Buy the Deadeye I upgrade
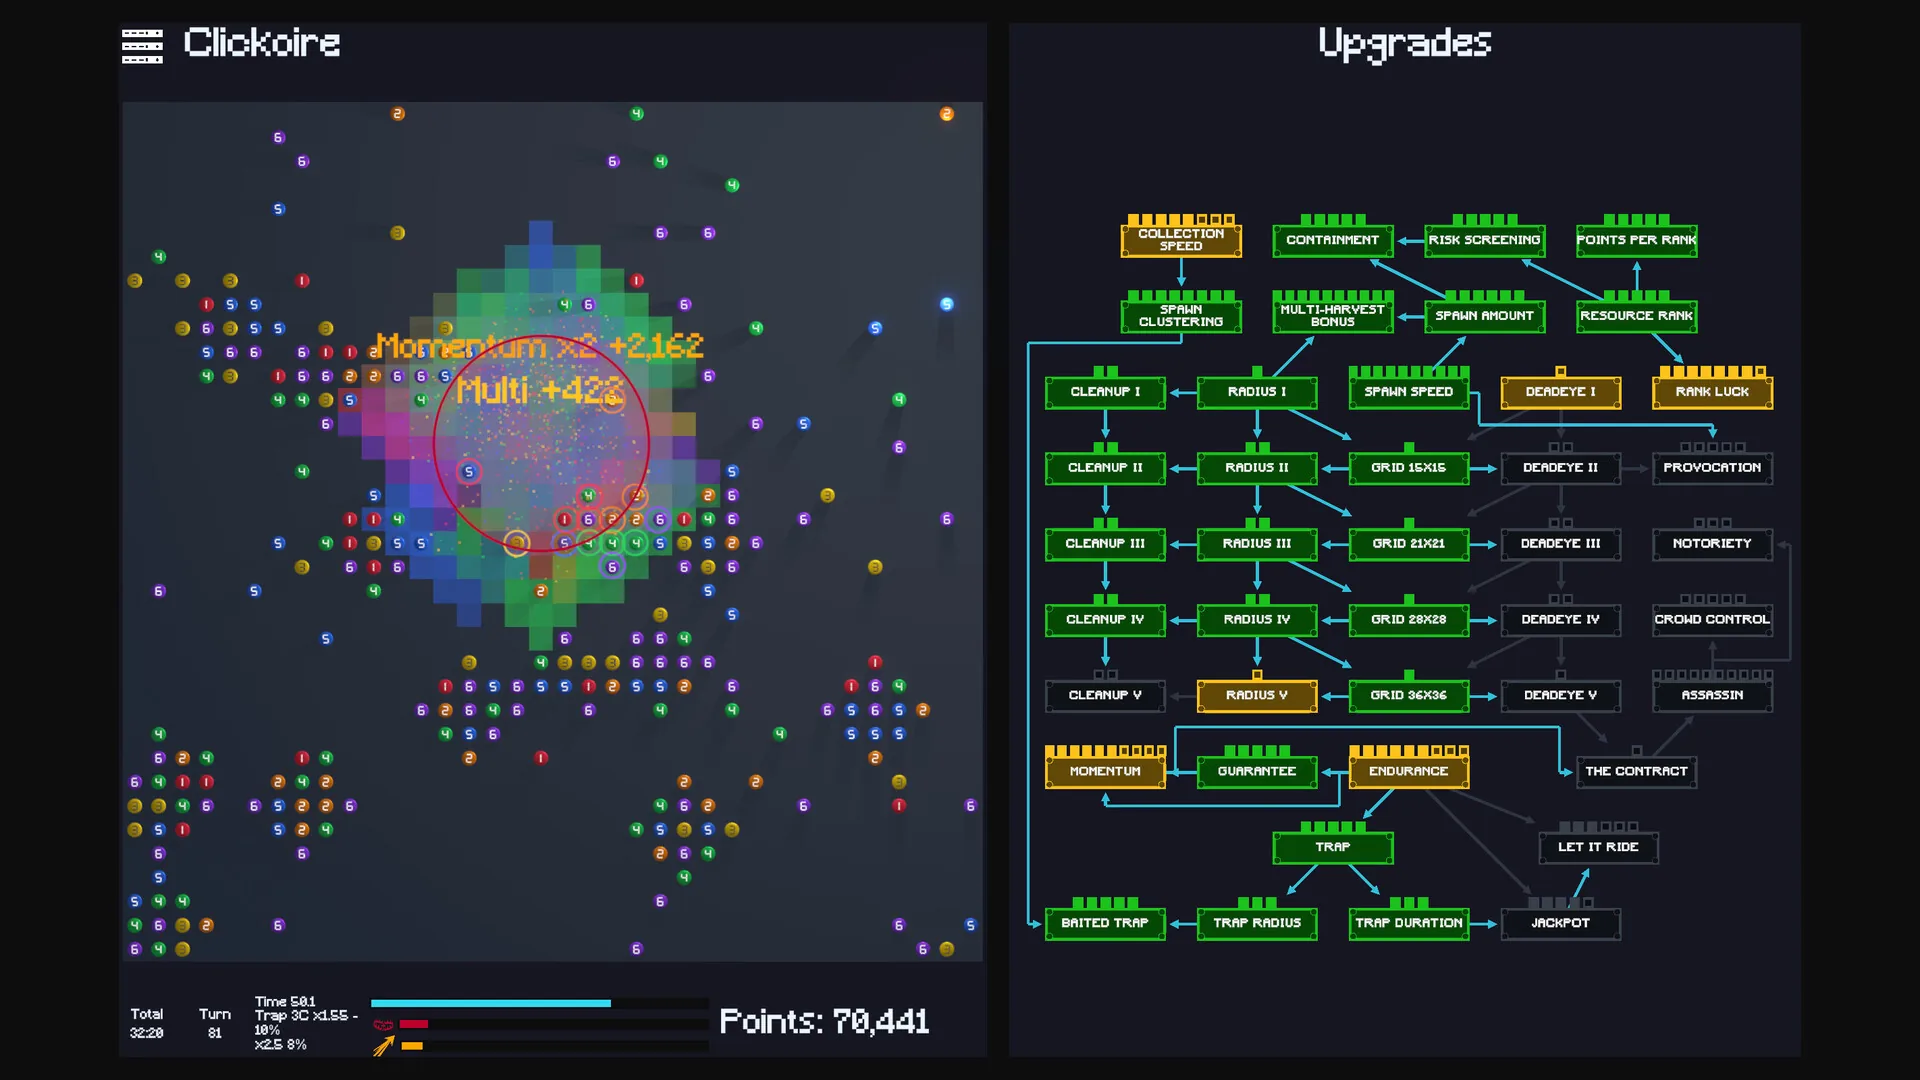The height and width of the screenshot is (1080, 1920). pyautogui.click(x=1560, y=392)
